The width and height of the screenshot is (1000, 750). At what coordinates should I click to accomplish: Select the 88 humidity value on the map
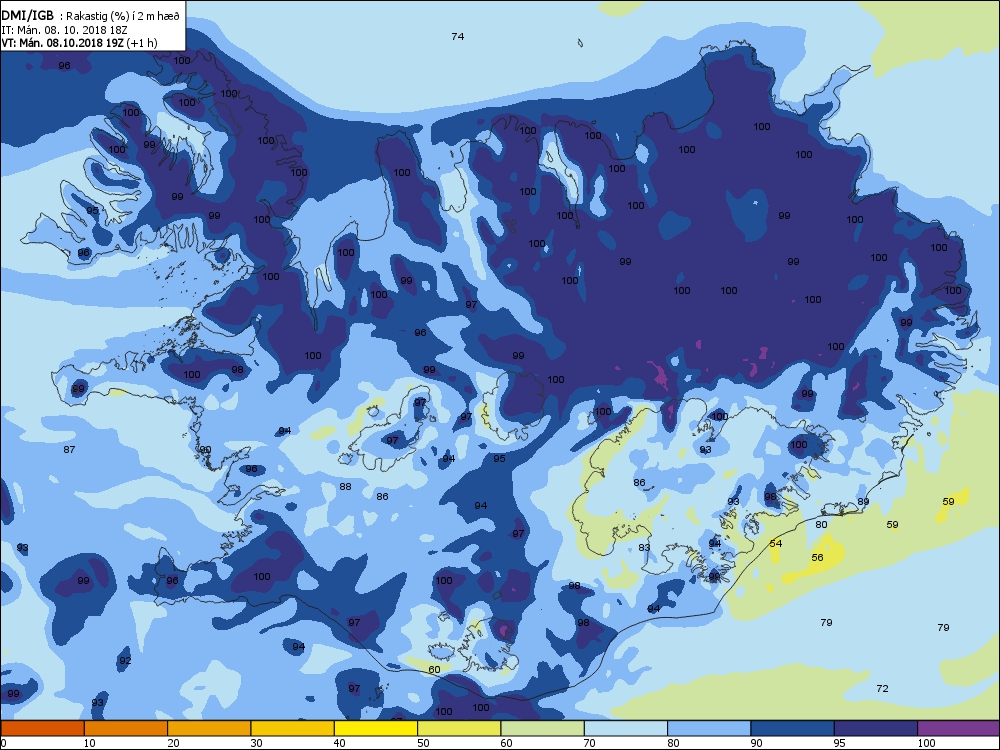click(x=345, y=487)
